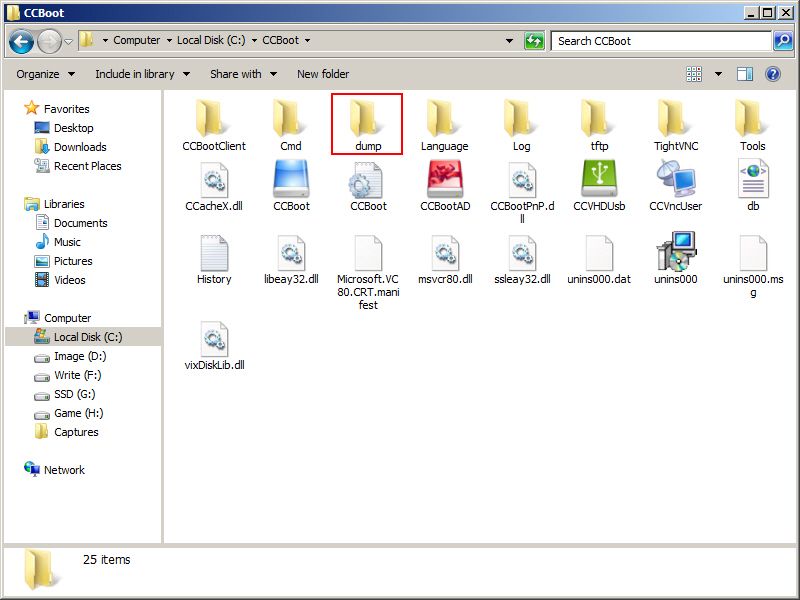Open Write (F:) drive
The height and width of the screenshot is (600, 800).
[x=68, y=375]
